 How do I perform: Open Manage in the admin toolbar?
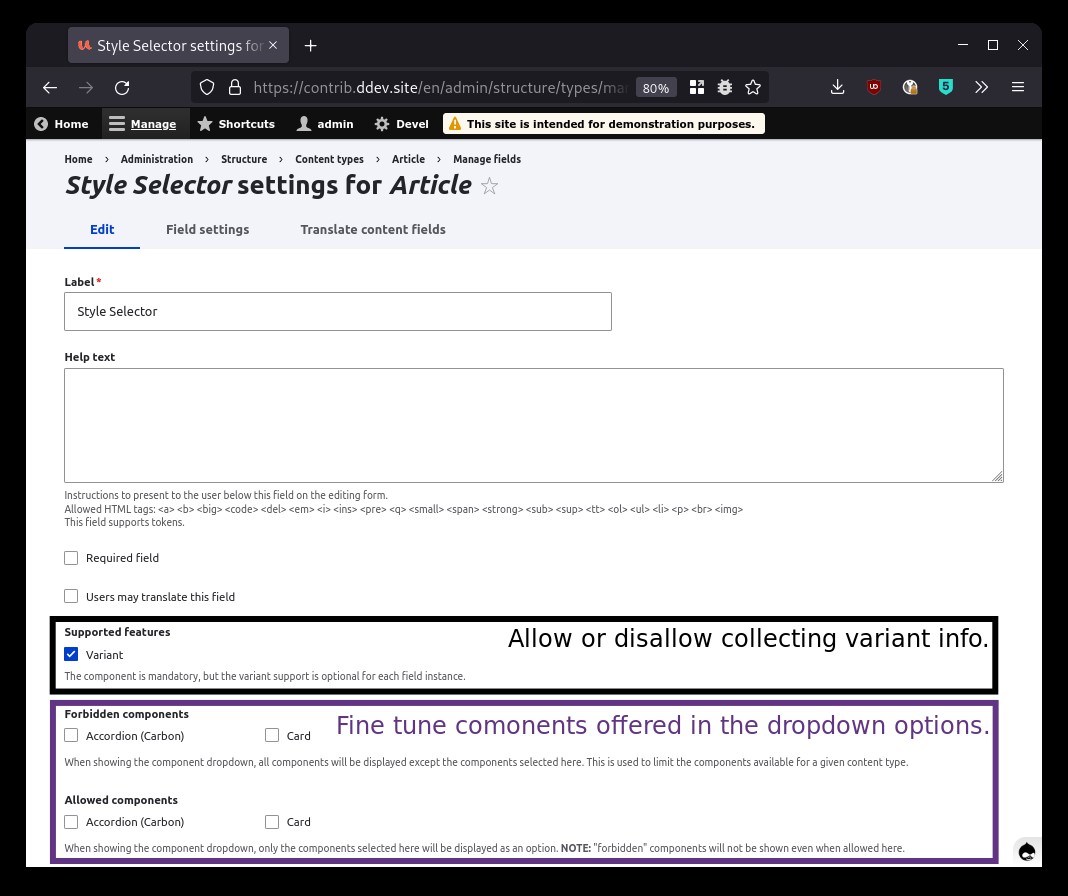click(145, 123)
